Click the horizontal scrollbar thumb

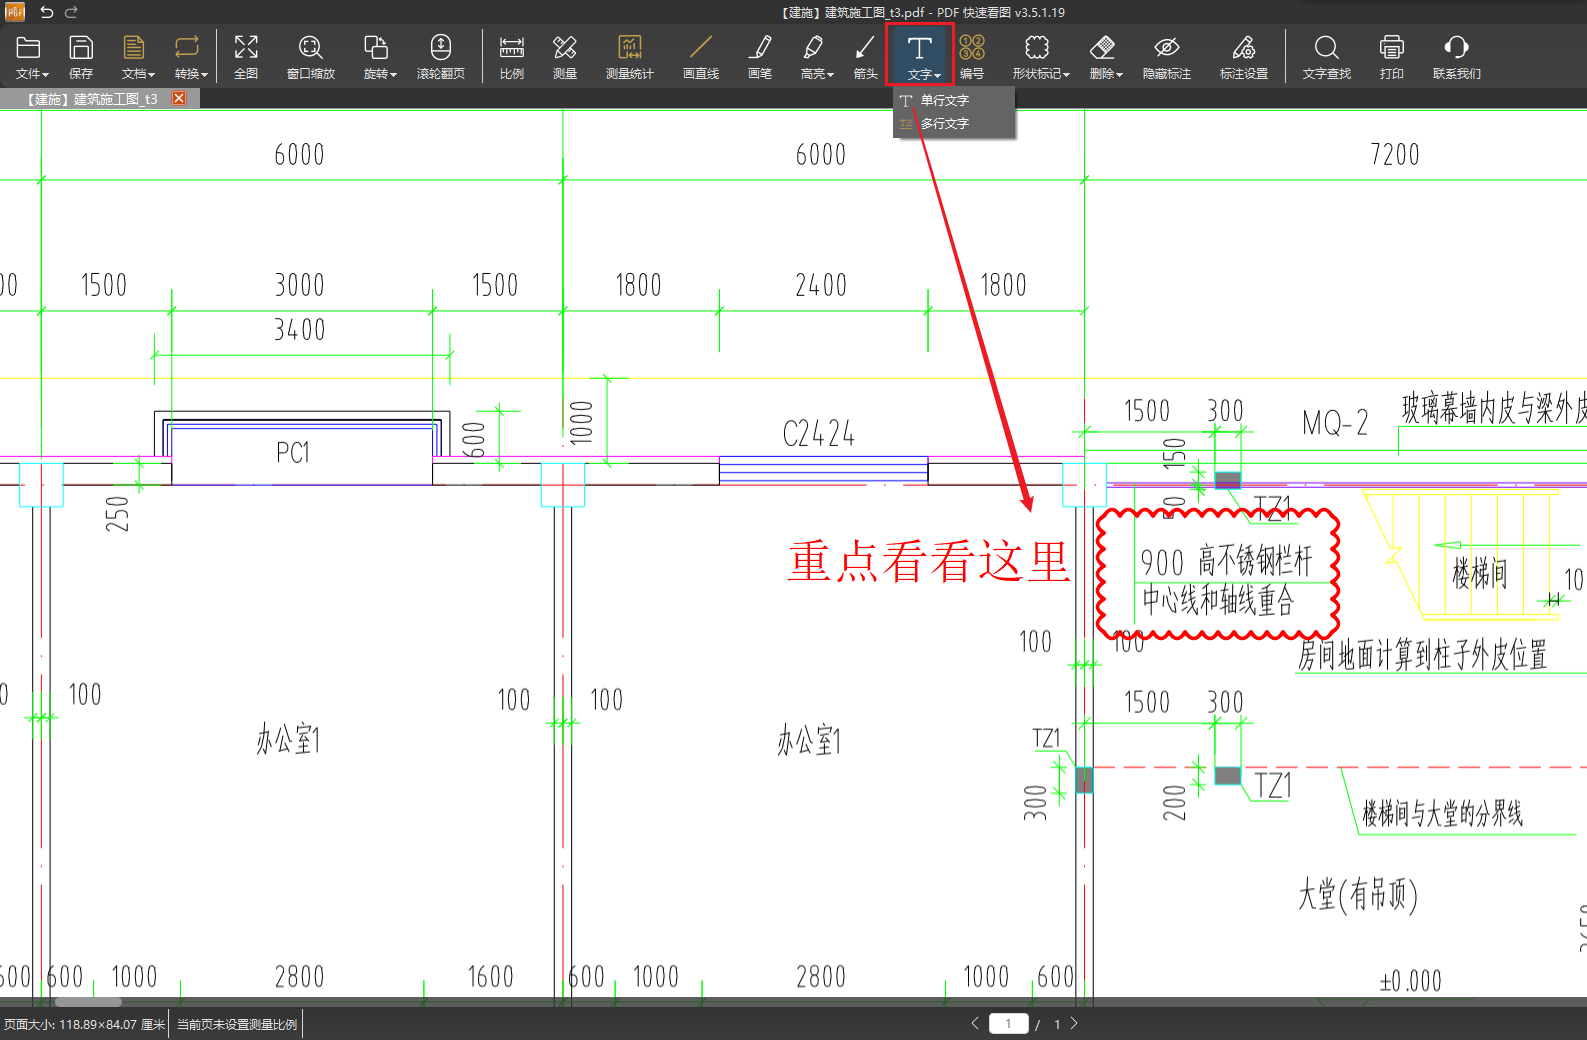pos(88,1002)
